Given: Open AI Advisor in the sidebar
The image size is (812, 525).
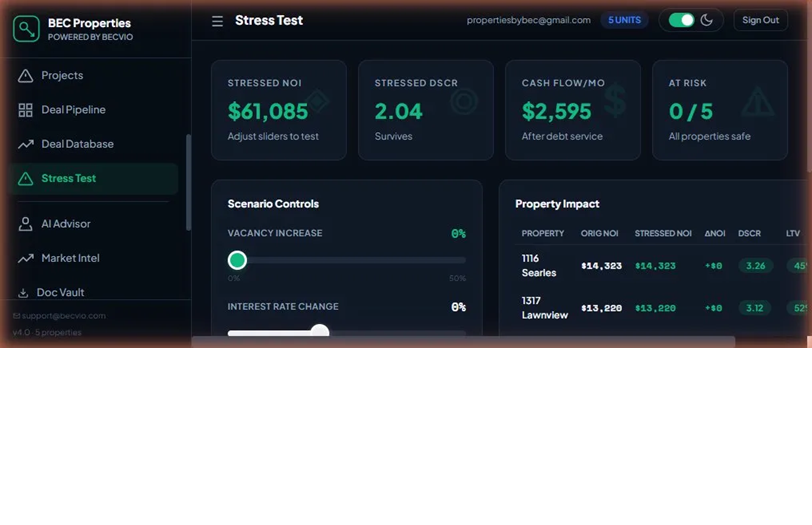Looking at the screenshot, I should 94,224.
